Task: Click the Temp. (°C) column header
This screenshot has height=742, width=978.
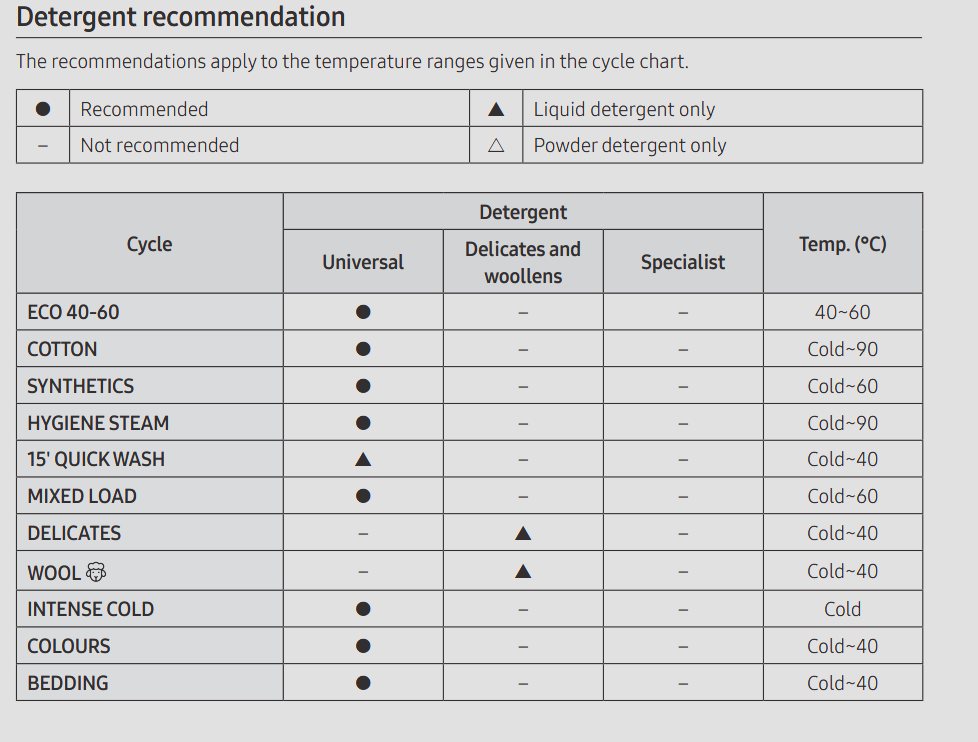Action: click(843, 244)
